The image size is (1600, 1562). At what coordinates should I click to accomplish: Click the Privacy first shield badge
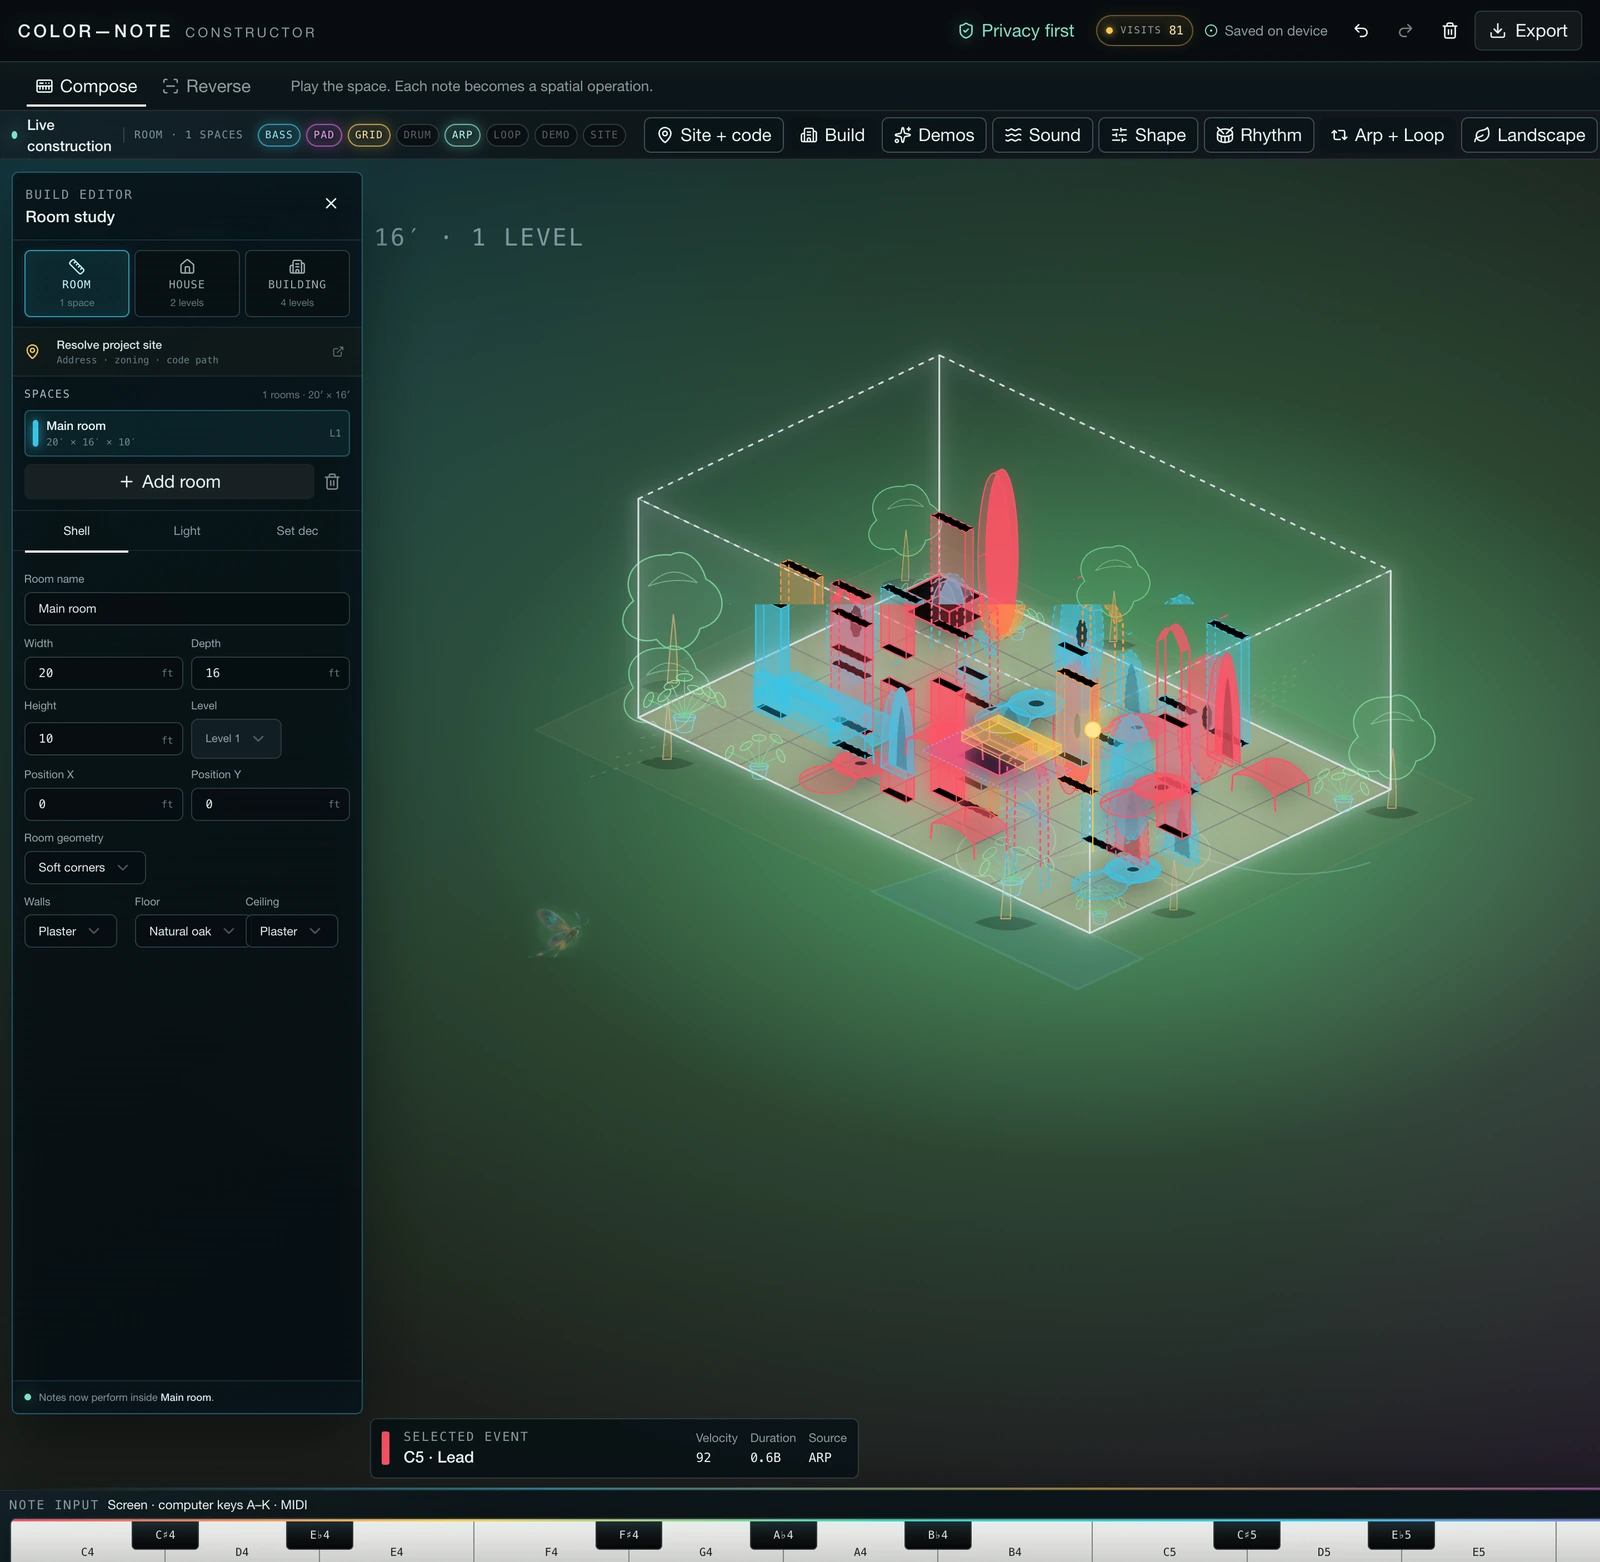pyautogui.click(x=1016, y=31)
